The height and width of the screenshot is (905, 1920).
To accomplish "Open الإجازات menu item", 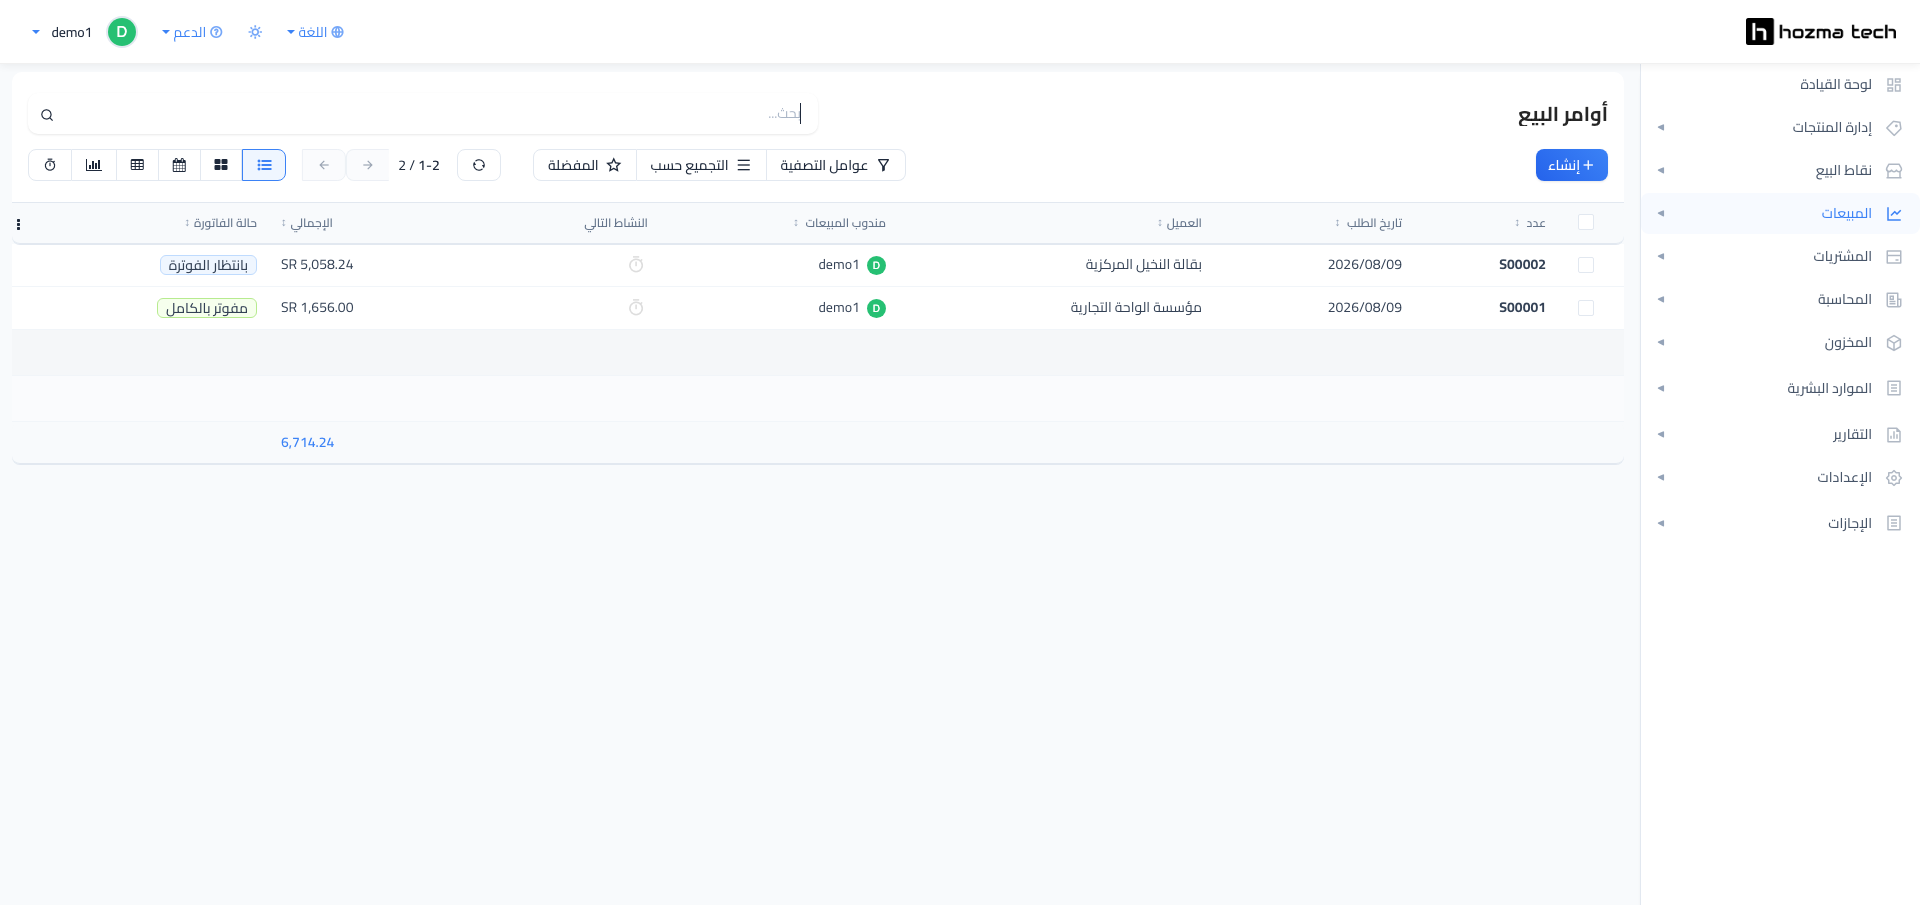I will pos(1850,524).
